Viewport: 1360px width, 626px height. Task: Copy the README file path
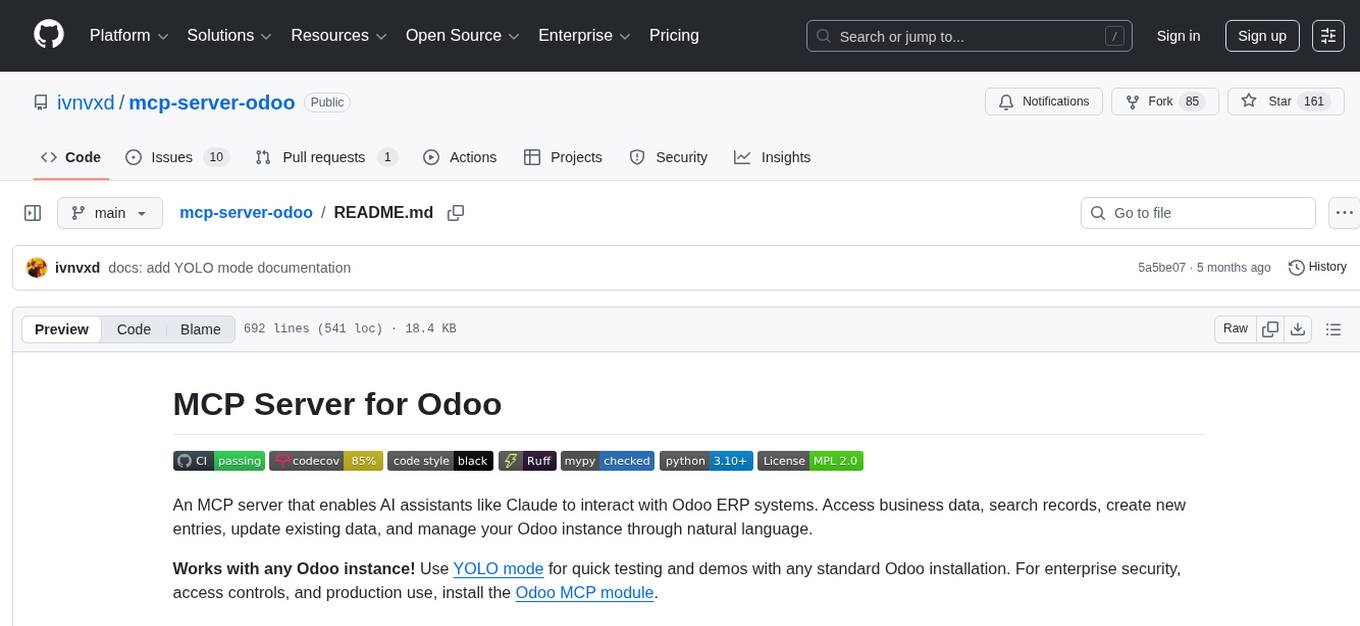point(456,212)
